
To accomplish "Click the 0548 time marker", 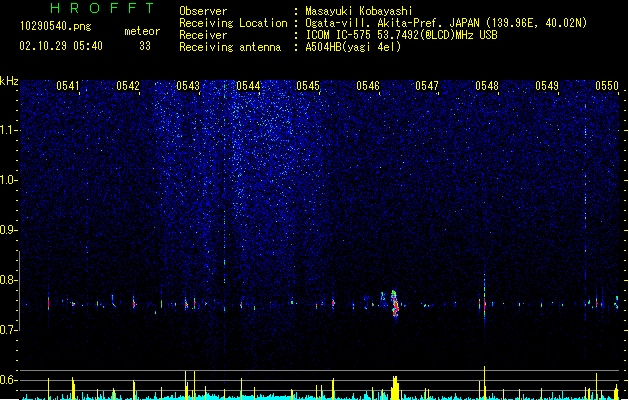I will point(487,86).
